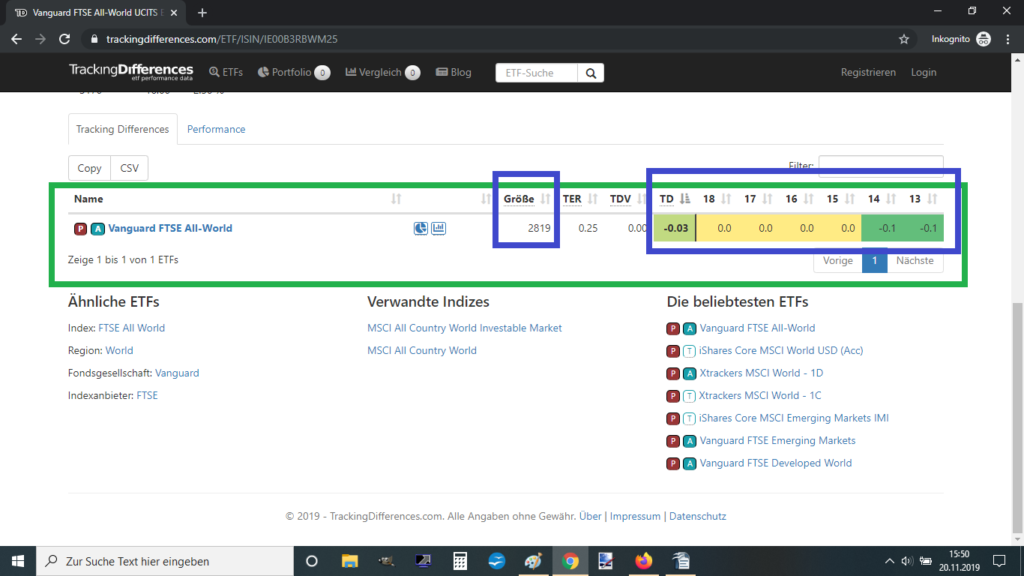Open the Chrome three-dot menu
The image size is (1024, 576).
[x=1008, y=39]
